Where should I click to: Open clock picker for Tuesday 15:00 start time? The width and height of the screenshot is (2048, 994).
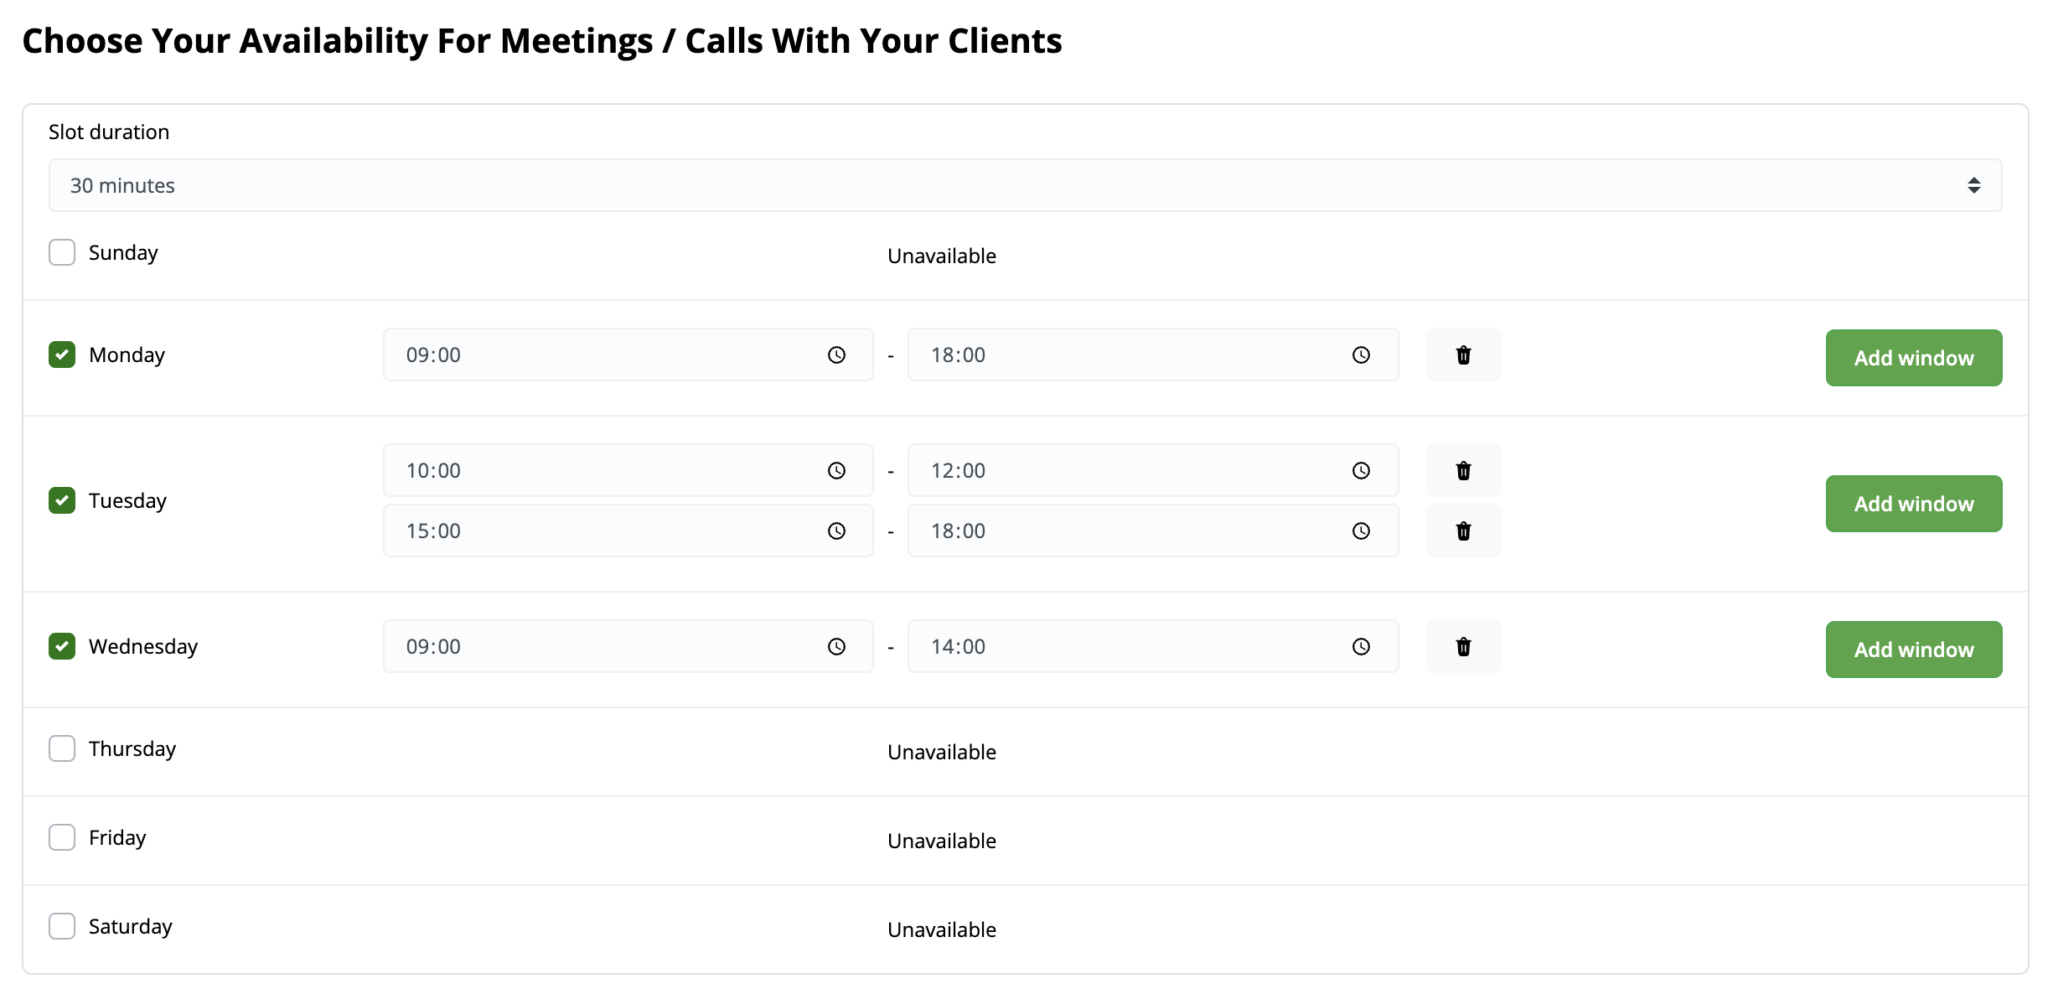coord(837,531)
